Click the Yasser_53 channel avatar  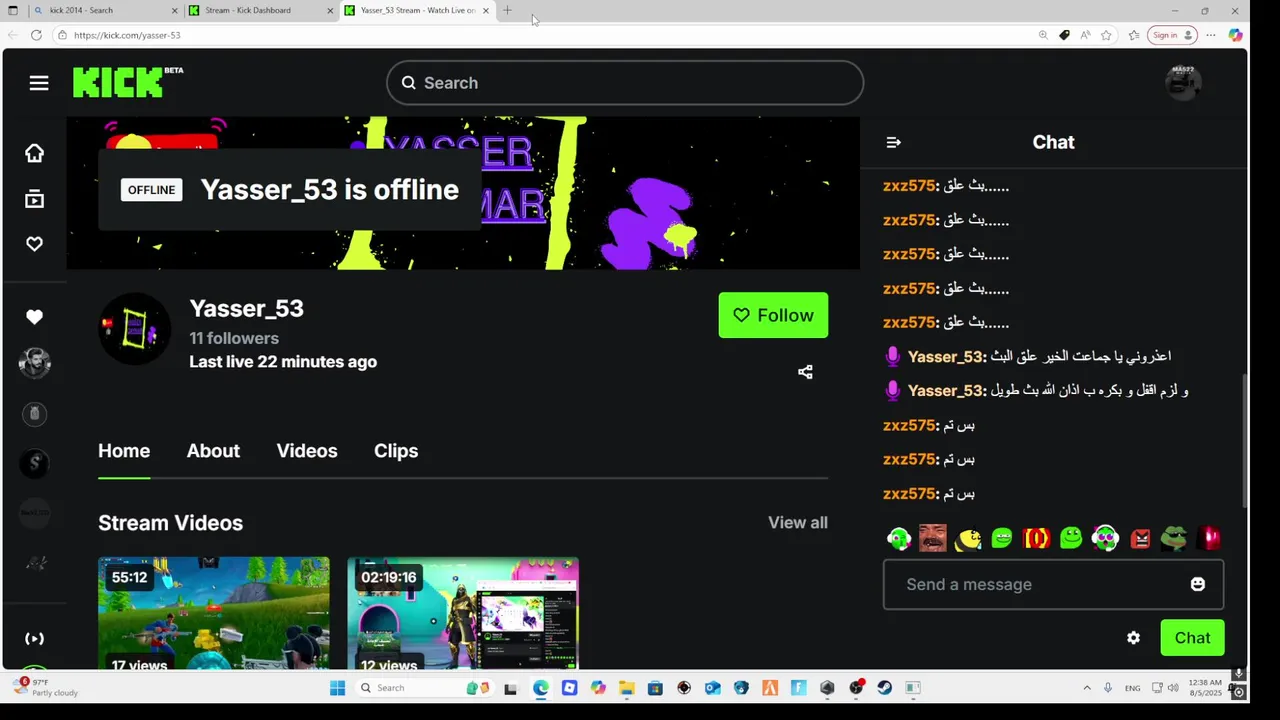click(134, 329)
